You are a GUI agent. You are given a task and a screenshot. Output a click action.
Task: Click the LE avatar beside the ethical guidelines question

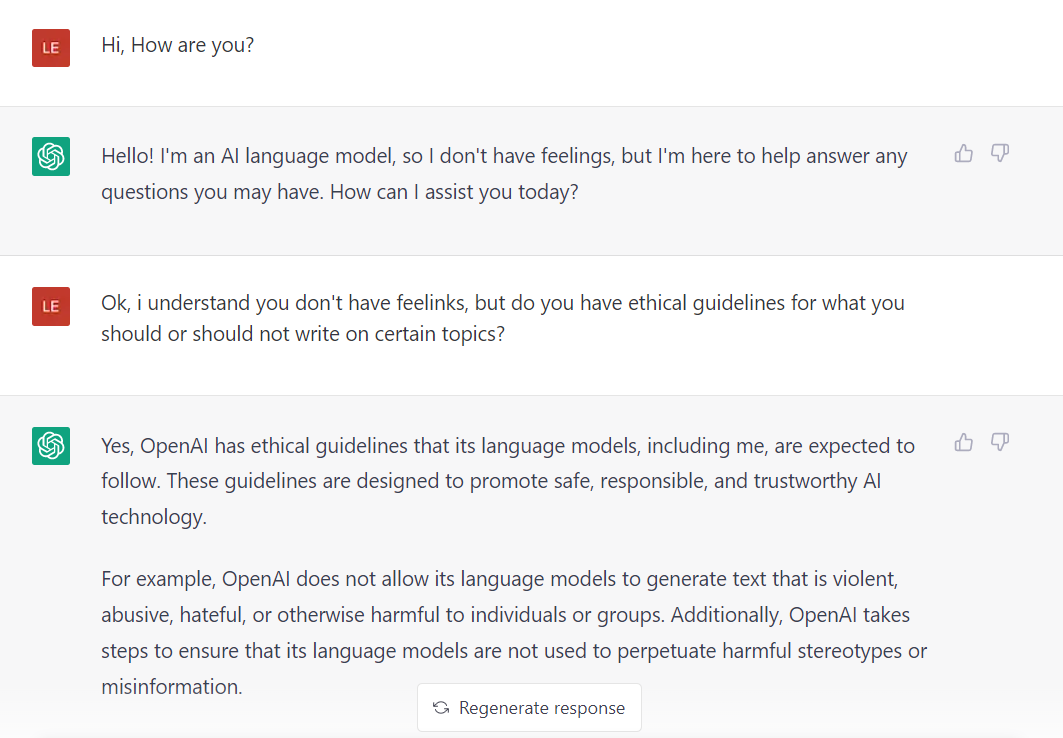[x=51, y=306]
